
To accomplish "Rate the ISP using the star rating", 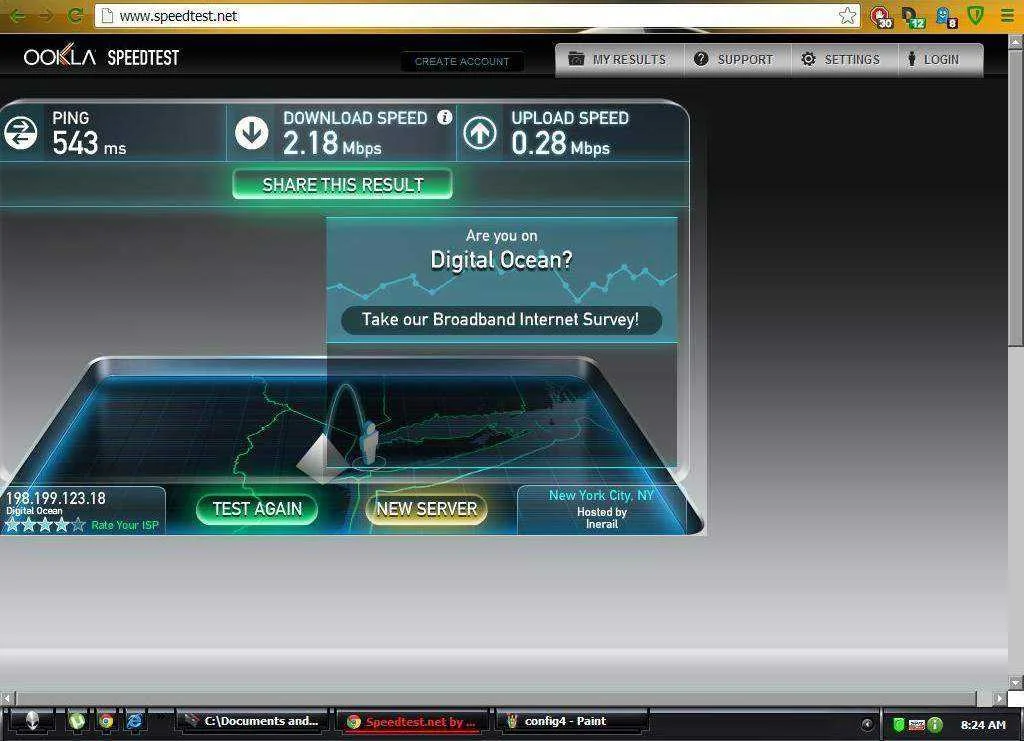I will pos(45,525).
